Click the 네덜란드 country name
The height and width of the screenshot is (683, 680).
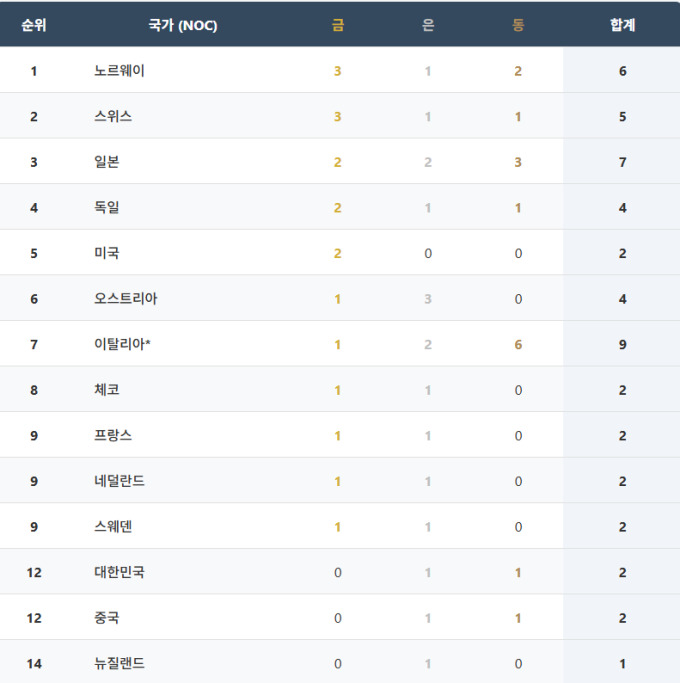pyautogui.click(x=120, y=481)
